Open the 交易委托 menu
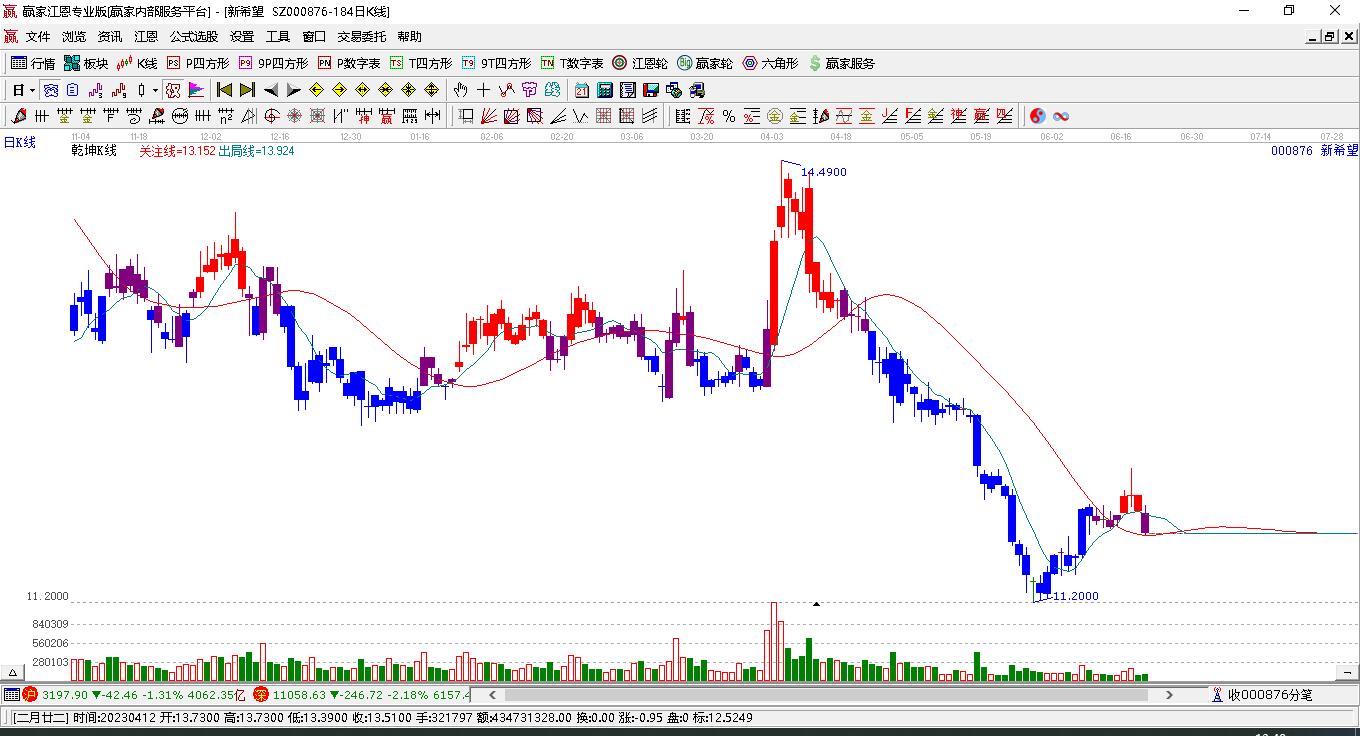This screenshot has width=1360, height=736. pyautogui.click(x=361, y=36)
